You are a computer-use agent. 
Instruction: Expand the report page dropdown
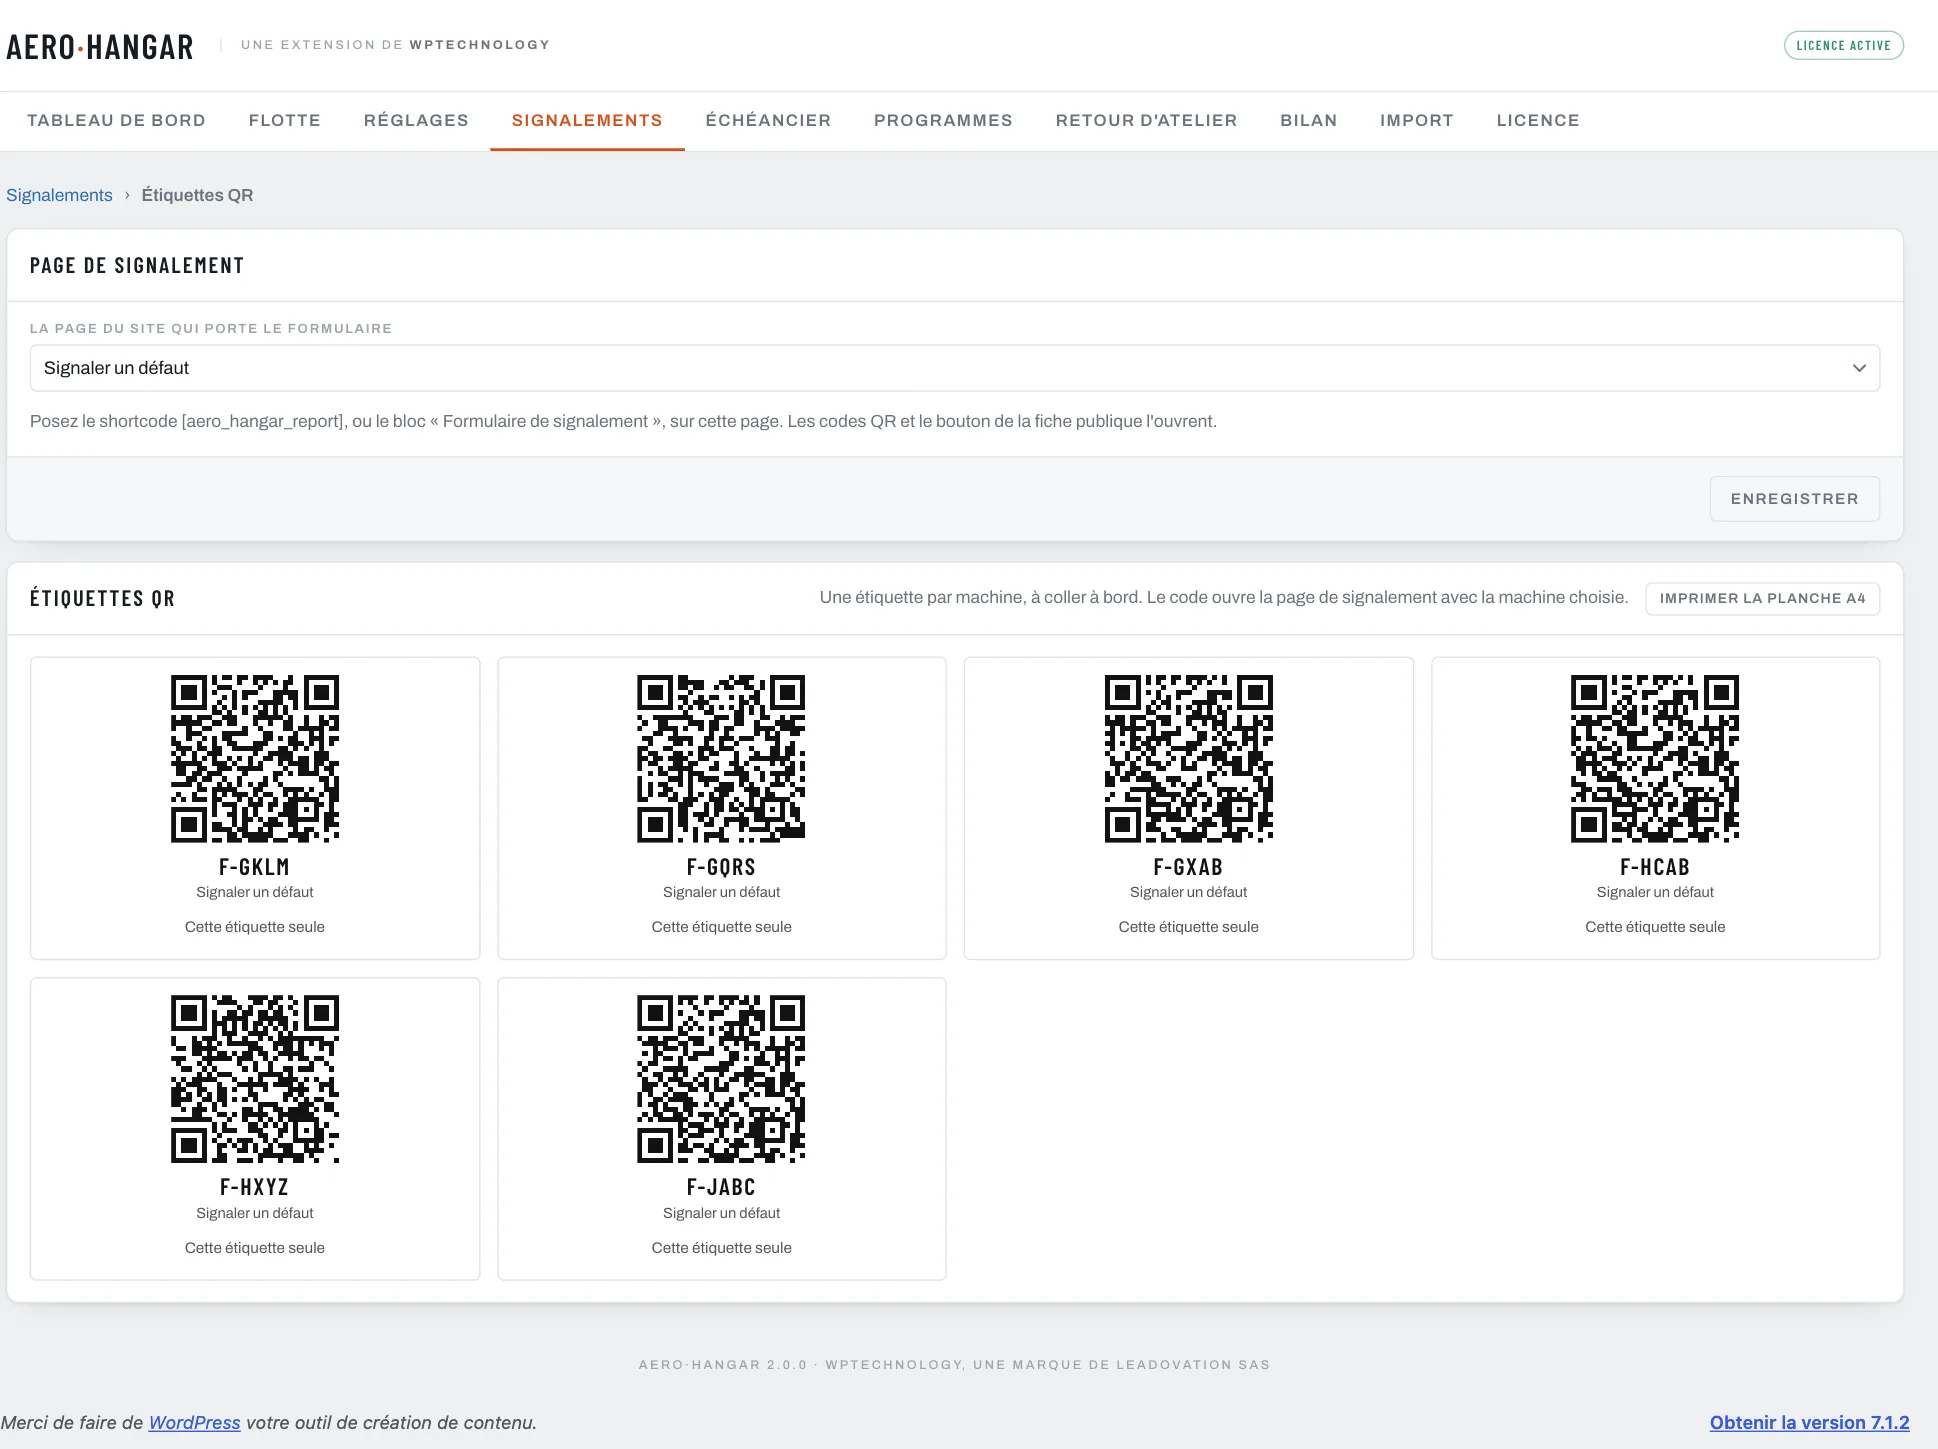954,368
